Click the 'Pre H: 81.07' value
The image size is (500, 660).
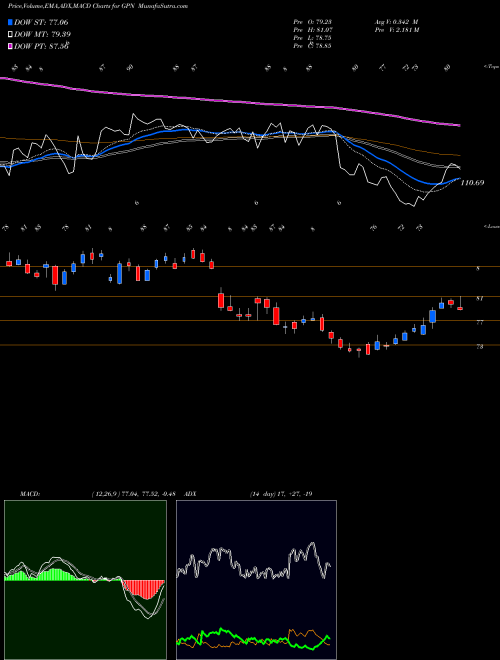[313, 30]
